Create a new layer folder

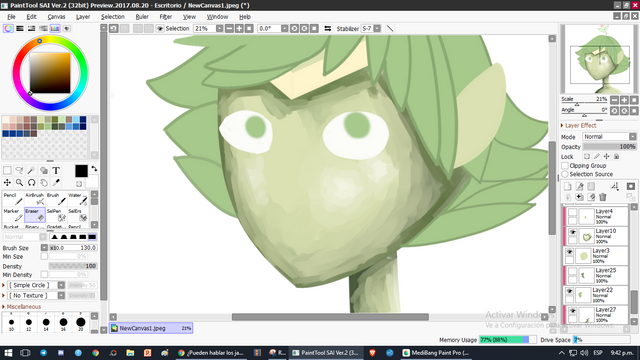click(x=591, y=187)
